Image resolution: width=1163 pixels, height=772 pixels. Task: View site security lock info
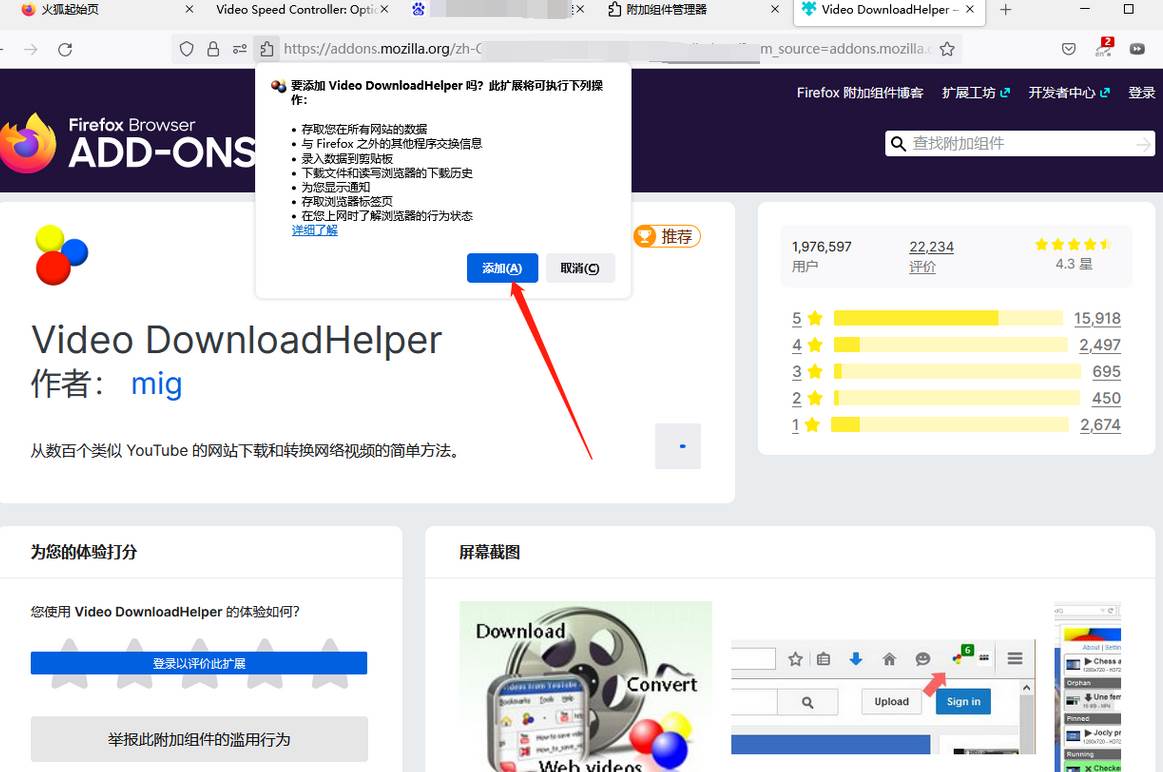point(213,50)
